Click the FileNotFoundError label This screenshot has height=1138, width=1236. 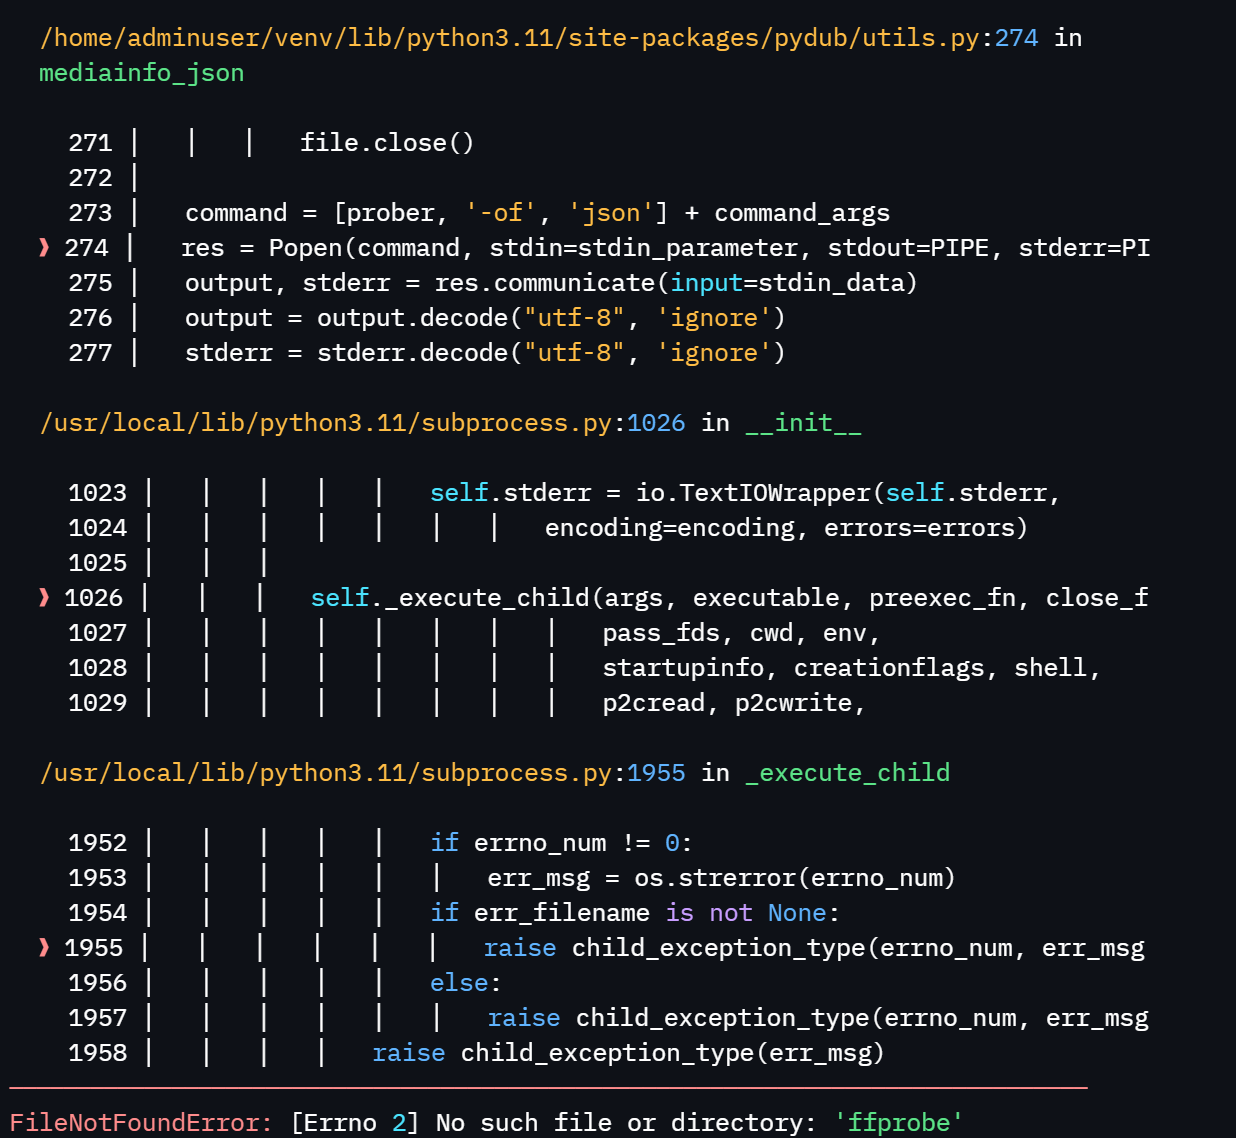[x=133, y=1122]
